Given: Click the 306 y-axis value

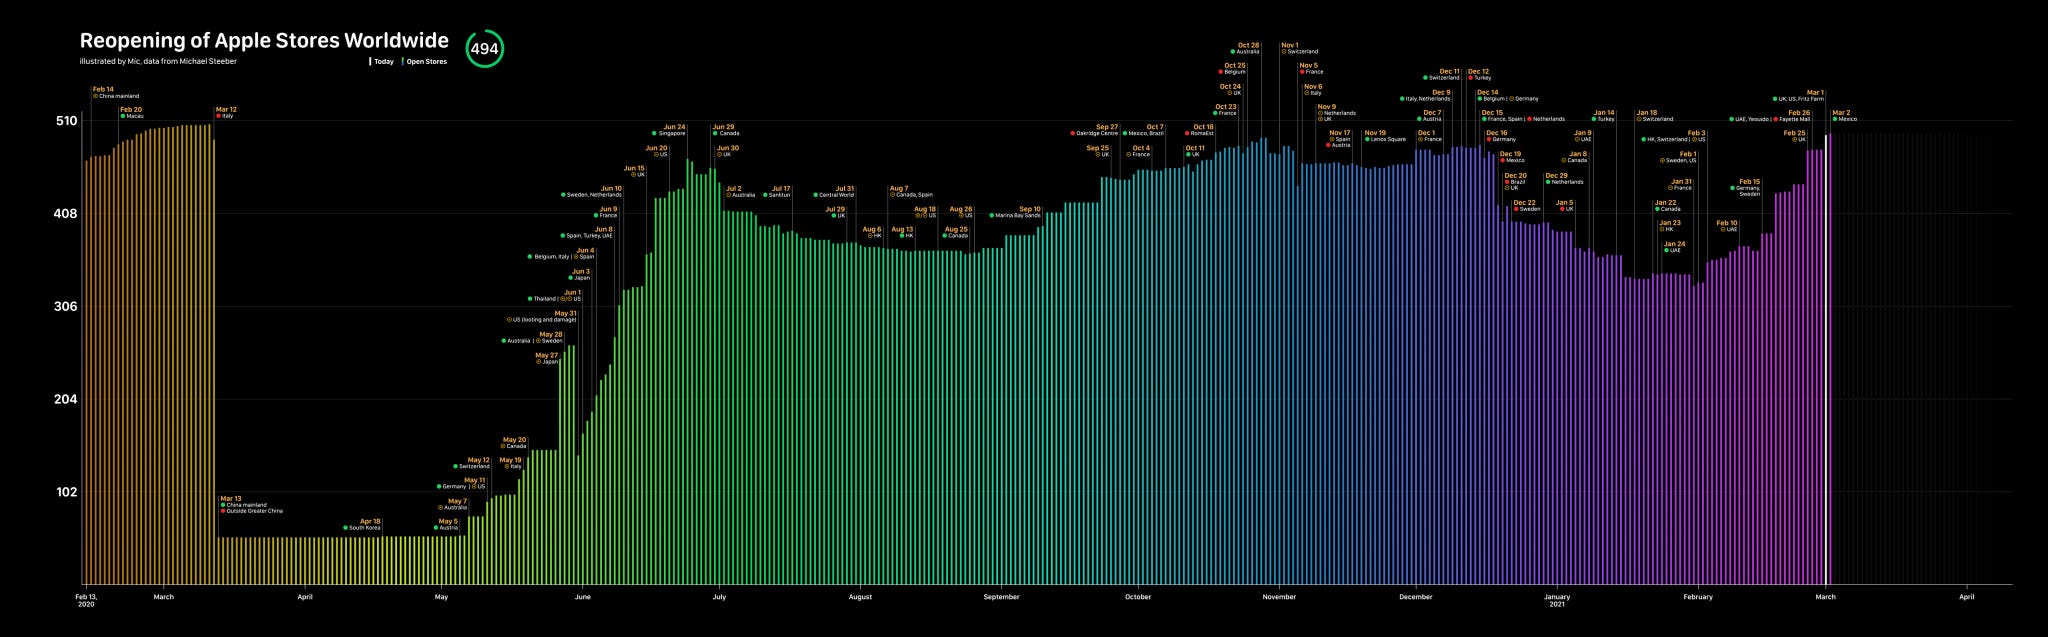Looking at the screenshot, I should [66, 306].
